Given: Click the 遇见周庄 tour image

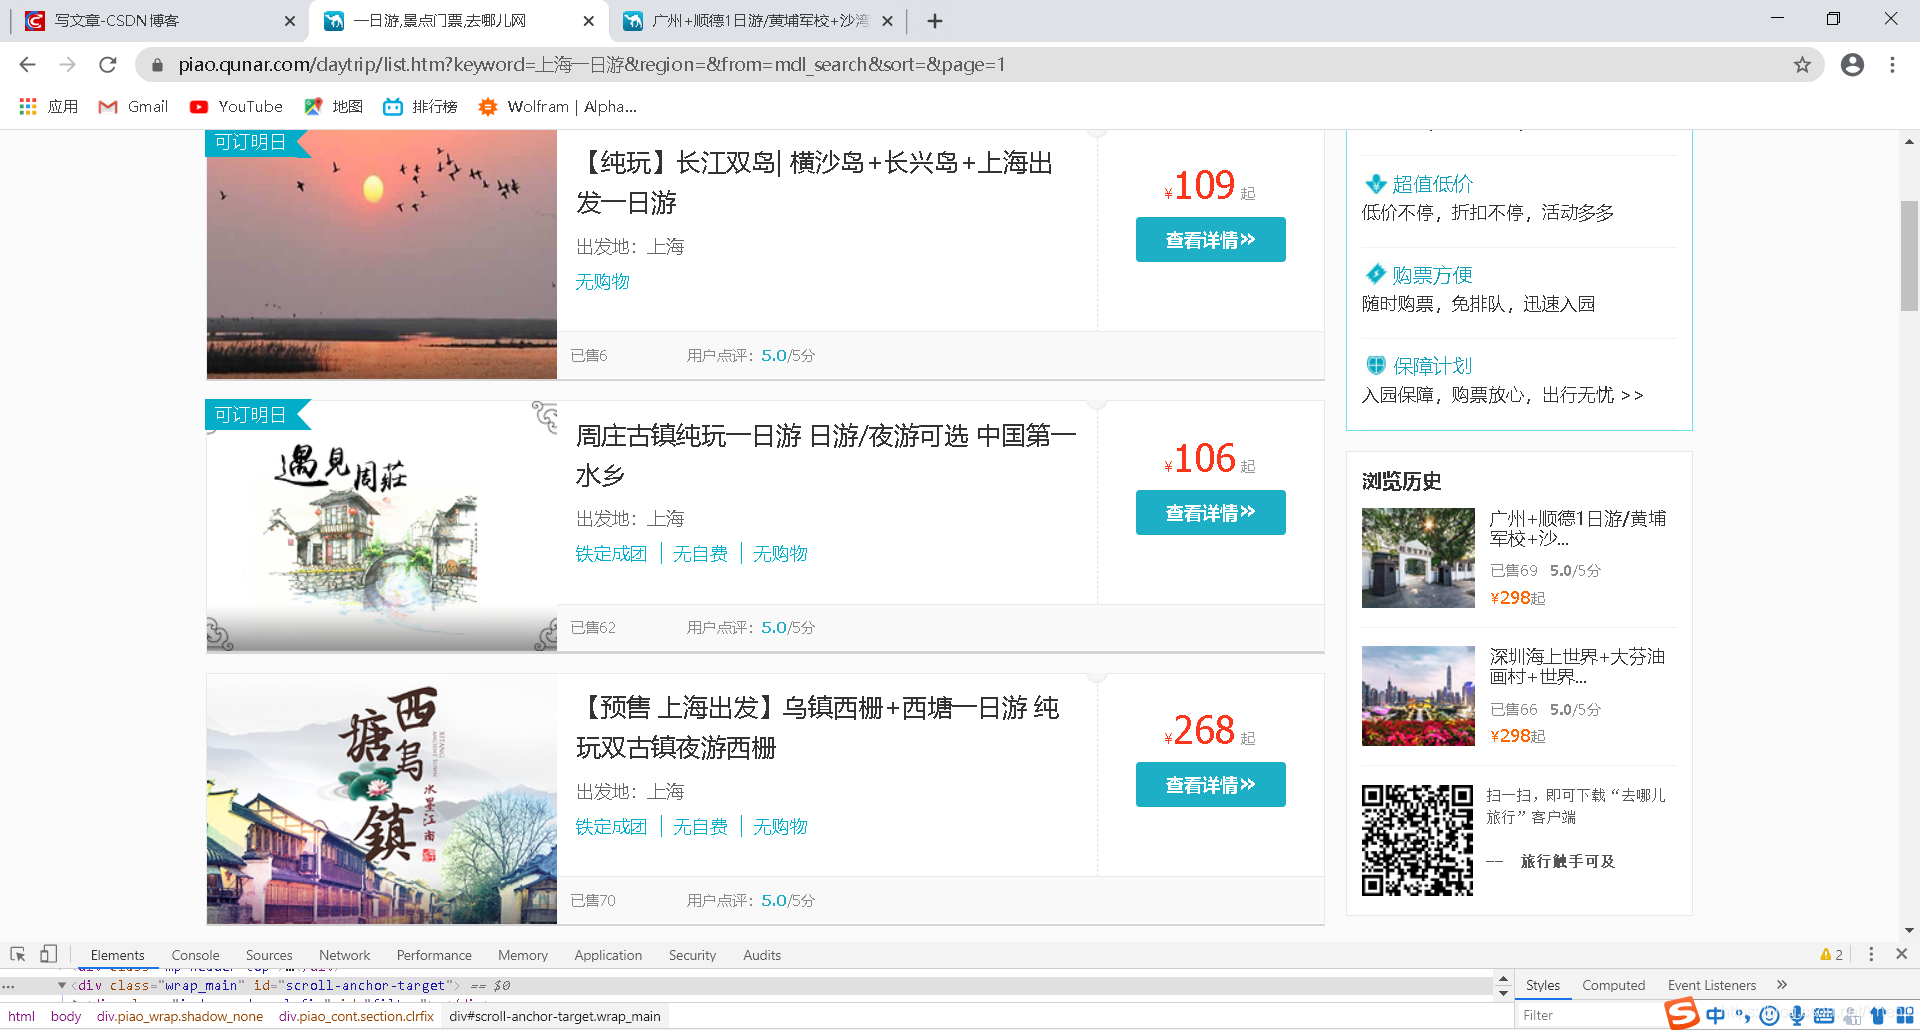Looking at the screenshot, I should (382, 526).
